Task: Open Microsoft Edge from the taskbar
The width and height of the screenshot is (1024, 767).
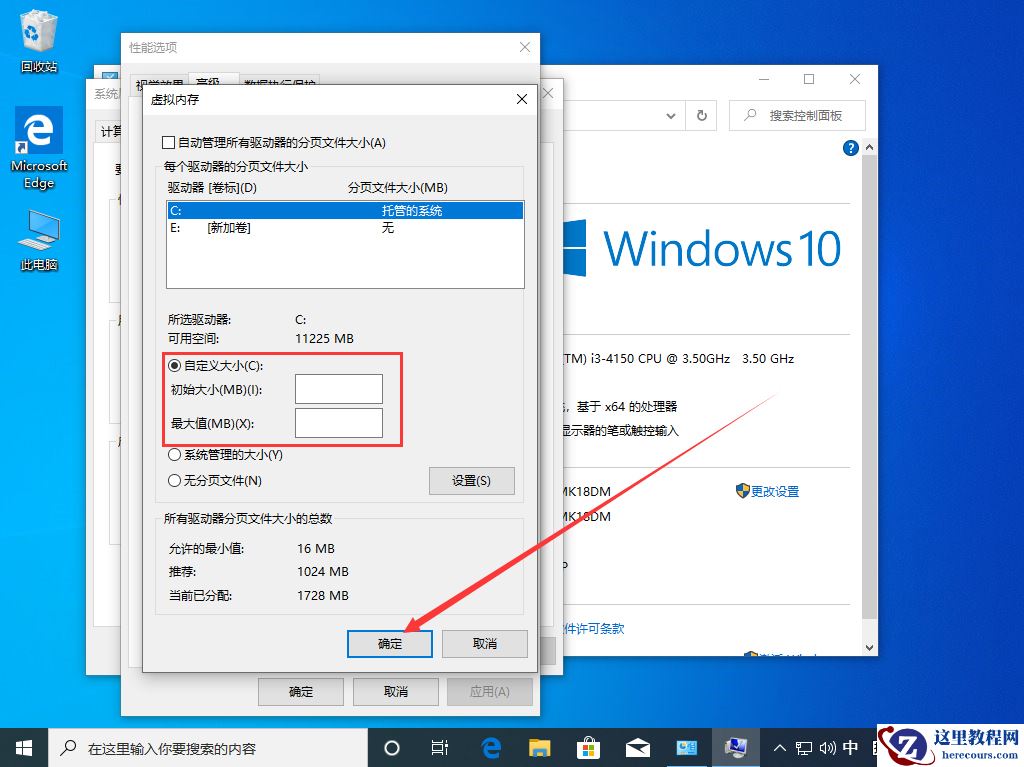Action: click(x=490, y=747)
